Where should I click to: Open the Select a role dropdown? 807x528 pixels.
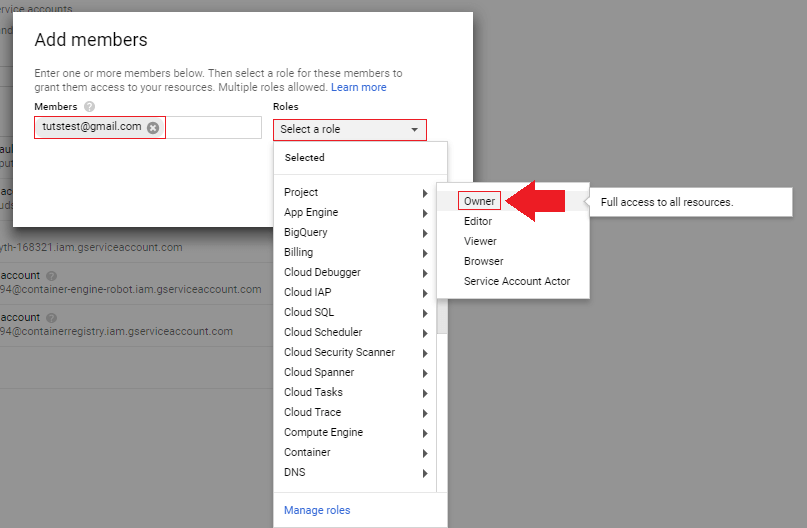tap(349, 130)
